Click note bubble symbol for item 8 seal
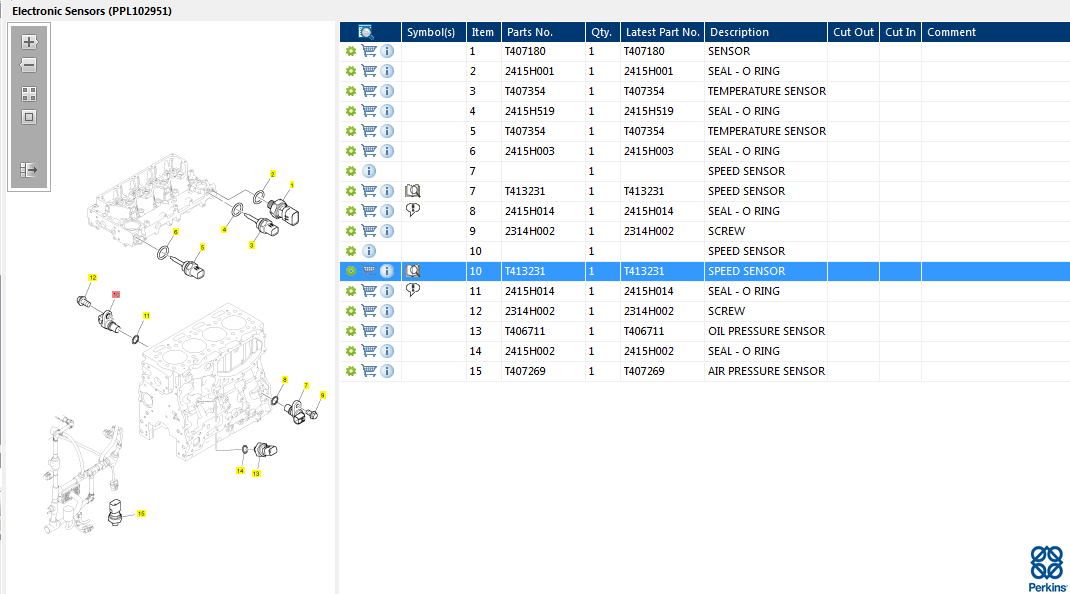Screen dimensions: 1070x594 (x=413, y=210)
